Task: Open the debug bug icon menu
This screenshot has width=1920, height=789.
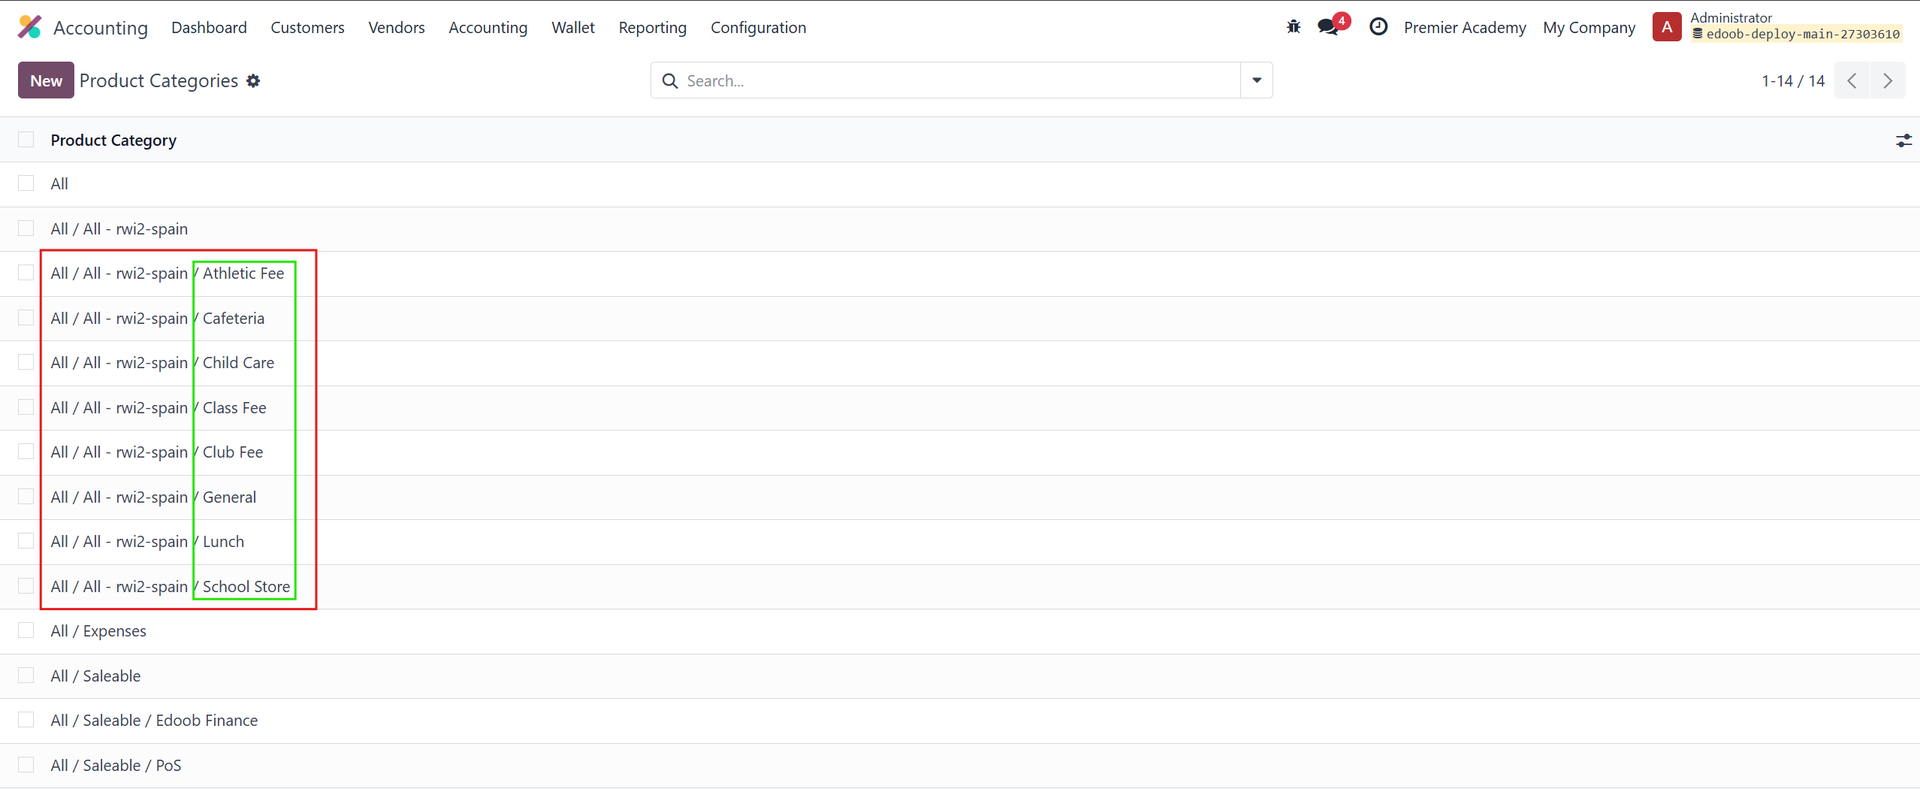Action: (1293, 27)
